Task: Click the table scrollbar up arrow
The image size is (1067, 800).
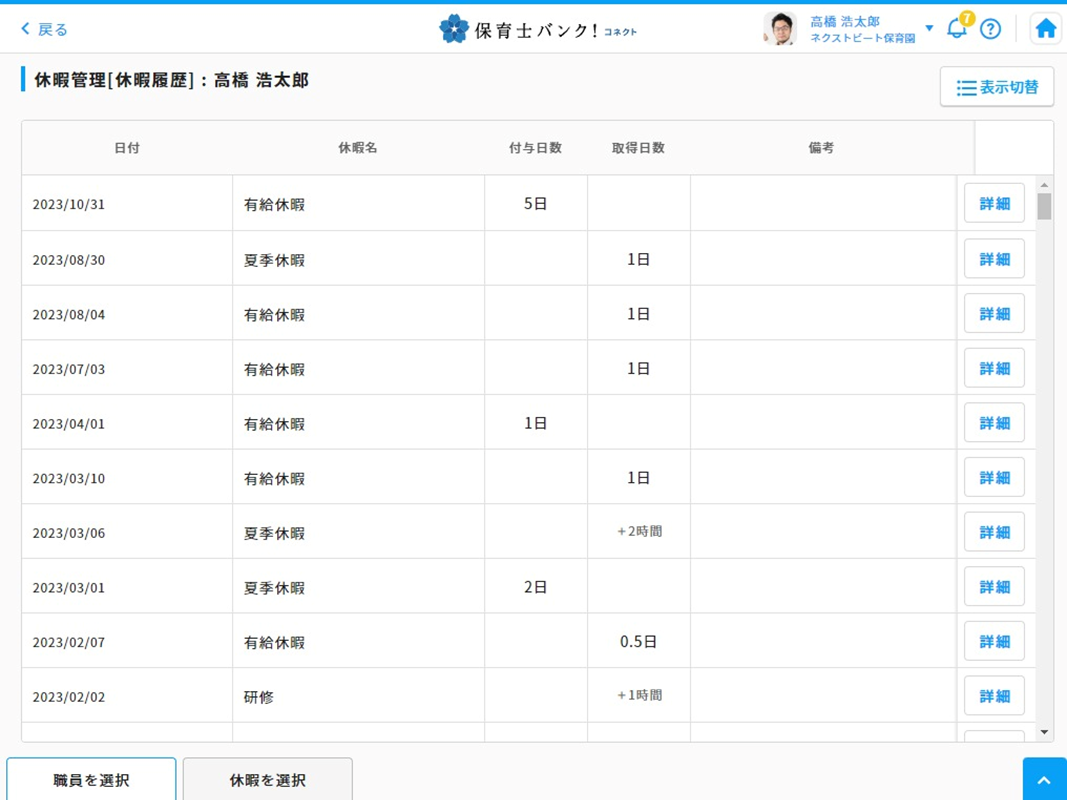Action: pyautogui.click(x=1044, y=185)
